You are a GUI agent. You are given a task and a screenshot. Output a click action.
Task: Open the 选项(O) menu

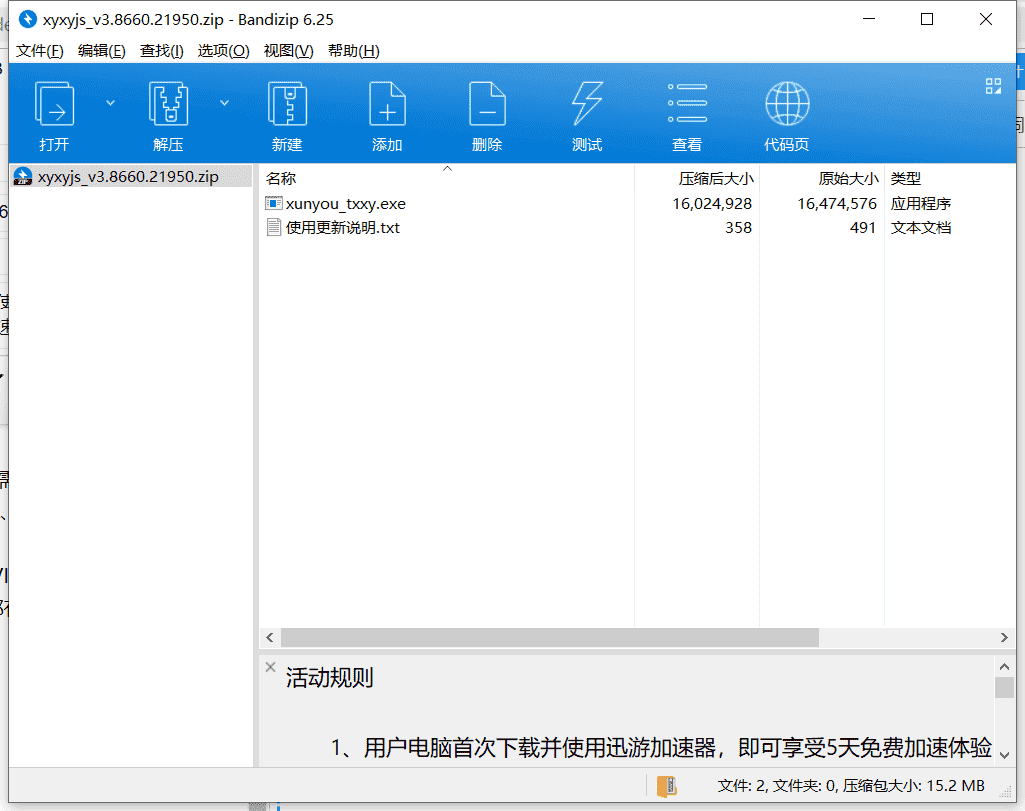point(224,51)
